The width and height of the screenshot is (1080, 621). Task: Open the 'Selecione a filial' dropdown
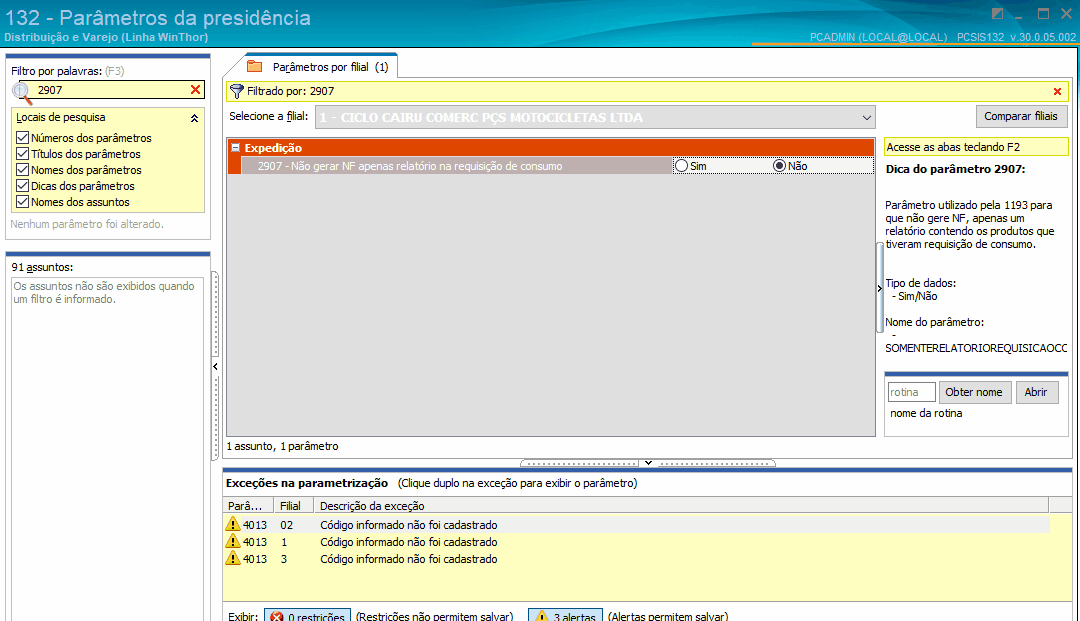866,117
